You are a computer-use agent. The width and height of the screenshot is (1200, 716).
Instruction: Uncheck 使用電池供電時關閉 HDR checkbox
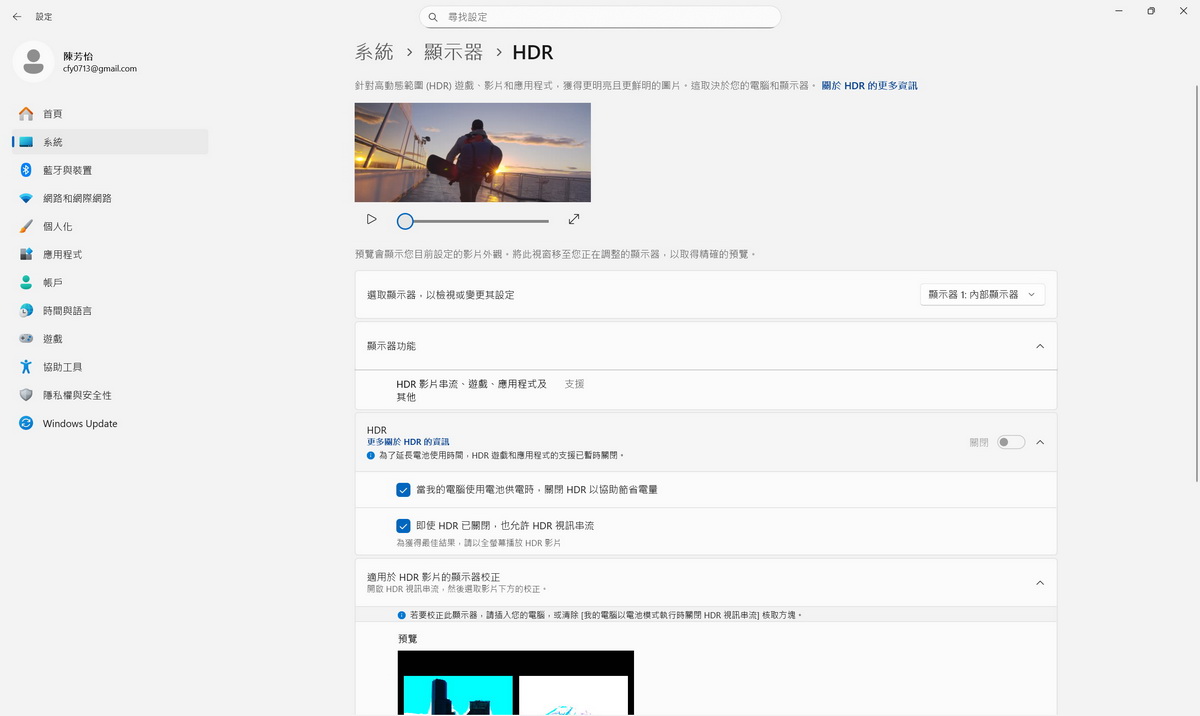[403, 490]
